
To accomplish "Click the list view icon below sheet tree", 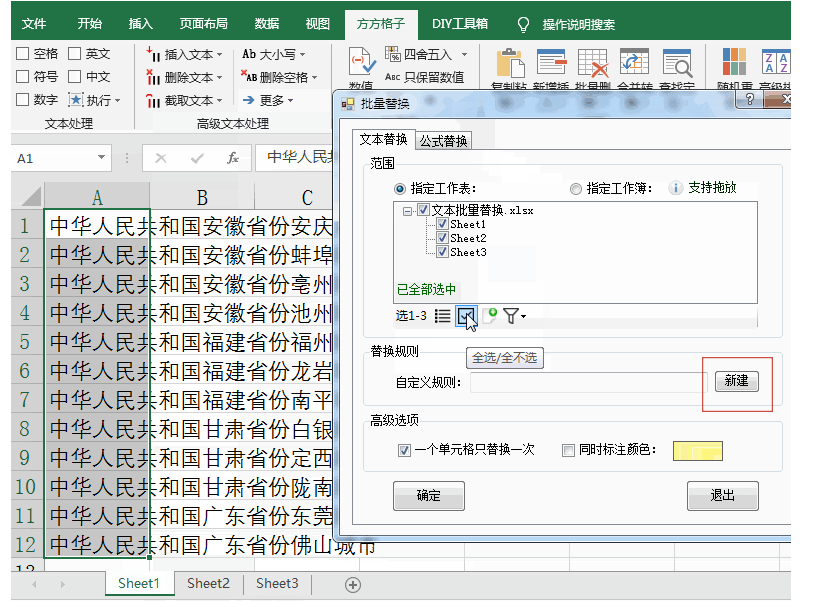I will click(442, 316).
